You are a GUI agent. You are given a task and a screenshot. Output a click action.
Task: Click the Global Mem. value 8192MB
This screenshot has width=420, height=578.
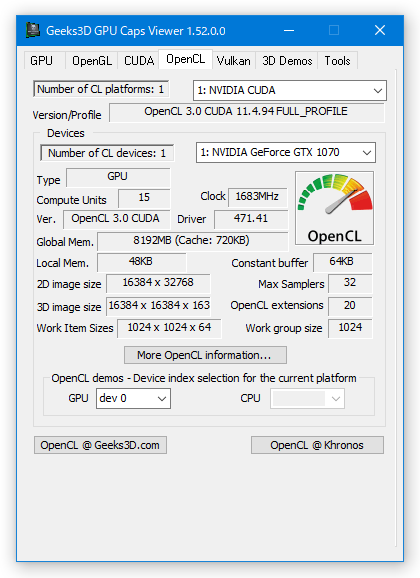[192, 241]
